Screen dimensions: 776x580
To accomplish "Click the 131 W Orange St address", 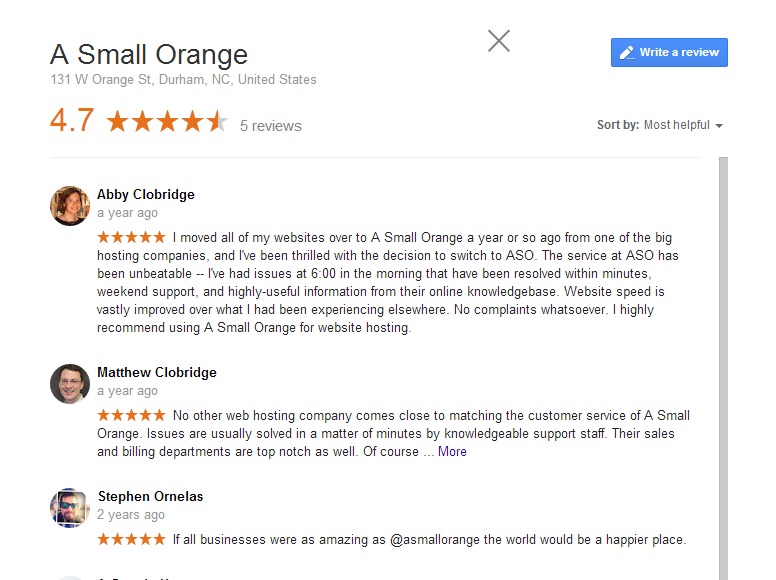I will pyautogui.click(x=183, y=80).
